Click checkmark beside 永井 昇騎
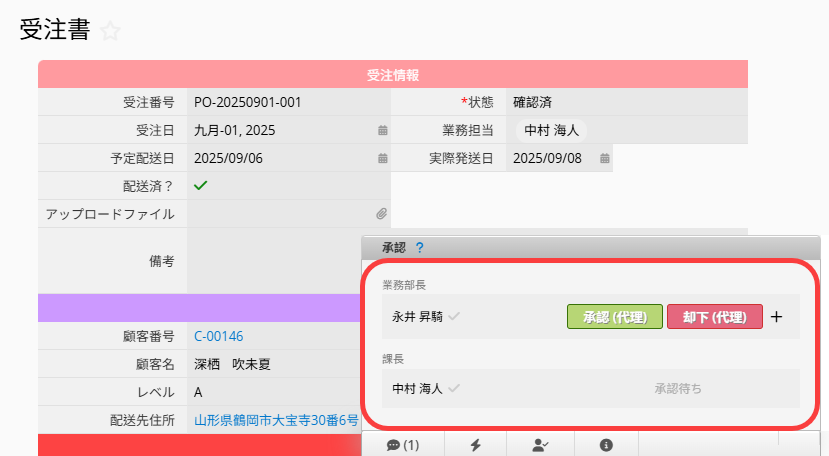 click(455, 317)
